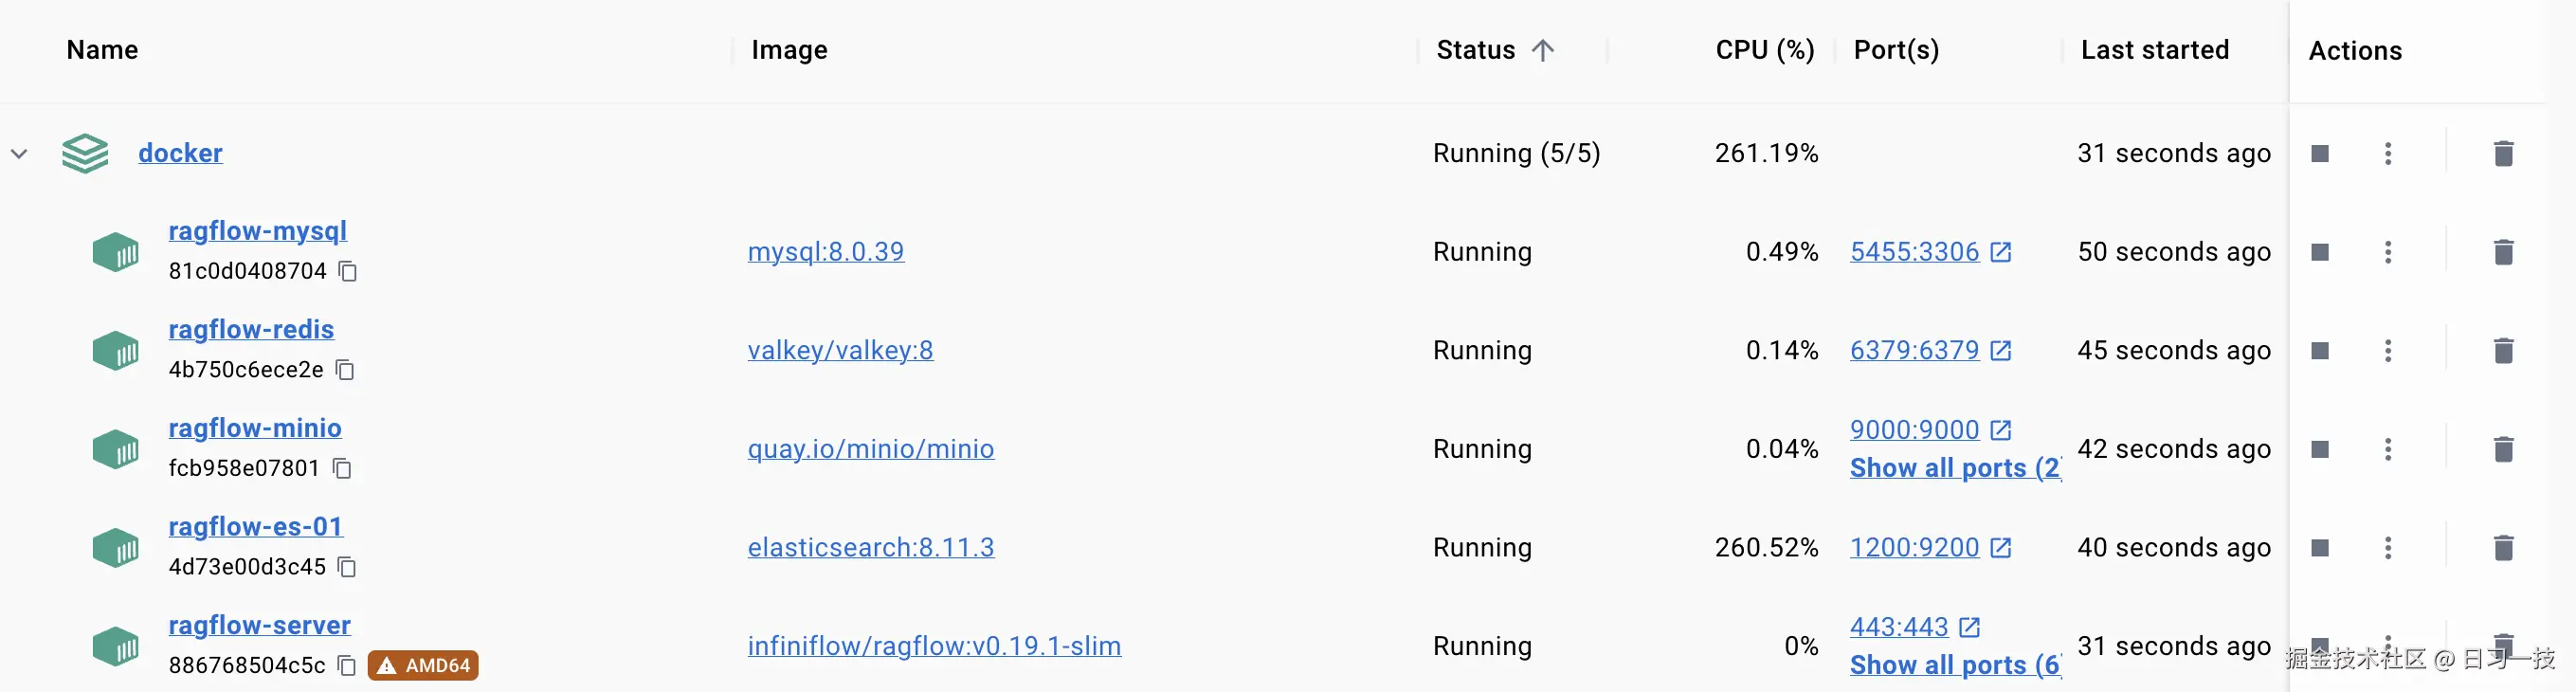Open the ragflow-server container details
Screen dimensions: 2576x692
coord(259,625)
